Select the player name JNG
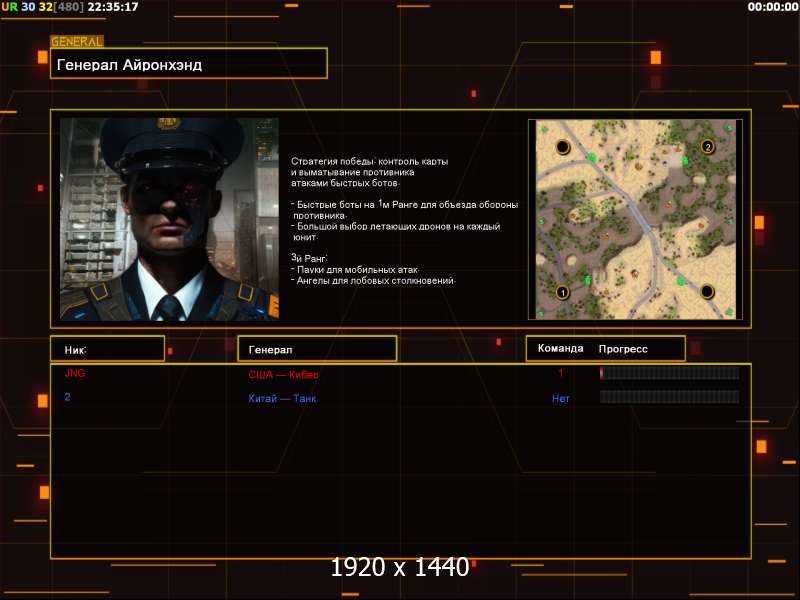This screenshot has height=600, width=800. [74, 373]
